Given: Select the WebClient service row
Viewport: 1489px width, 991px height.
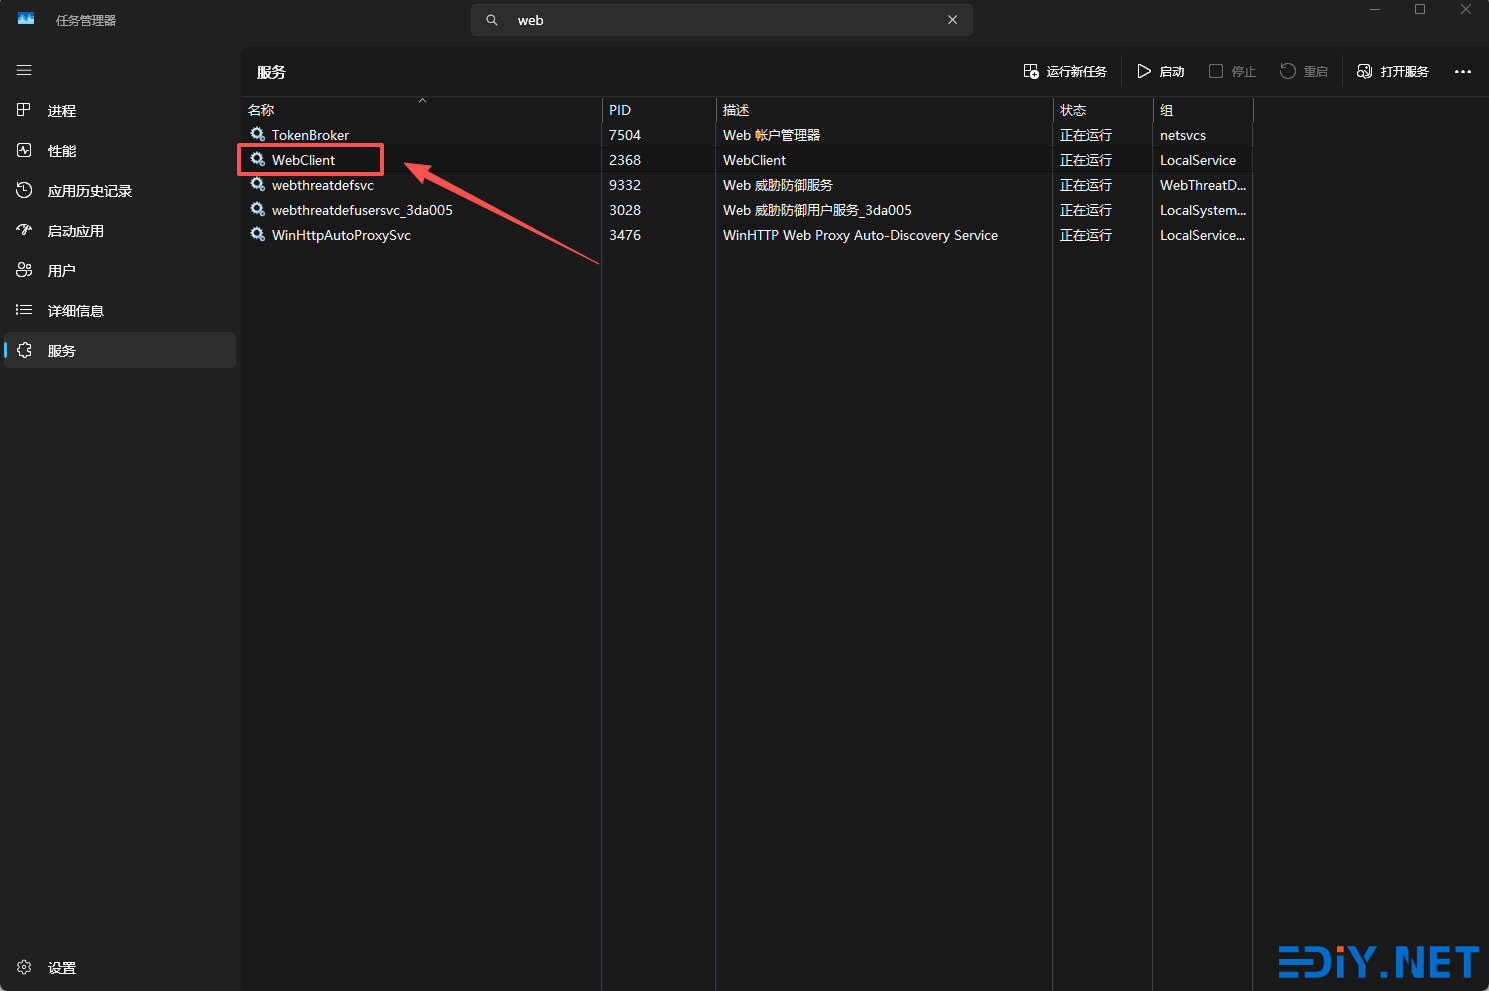Looking at the screenshot, I should click(304, 160).
